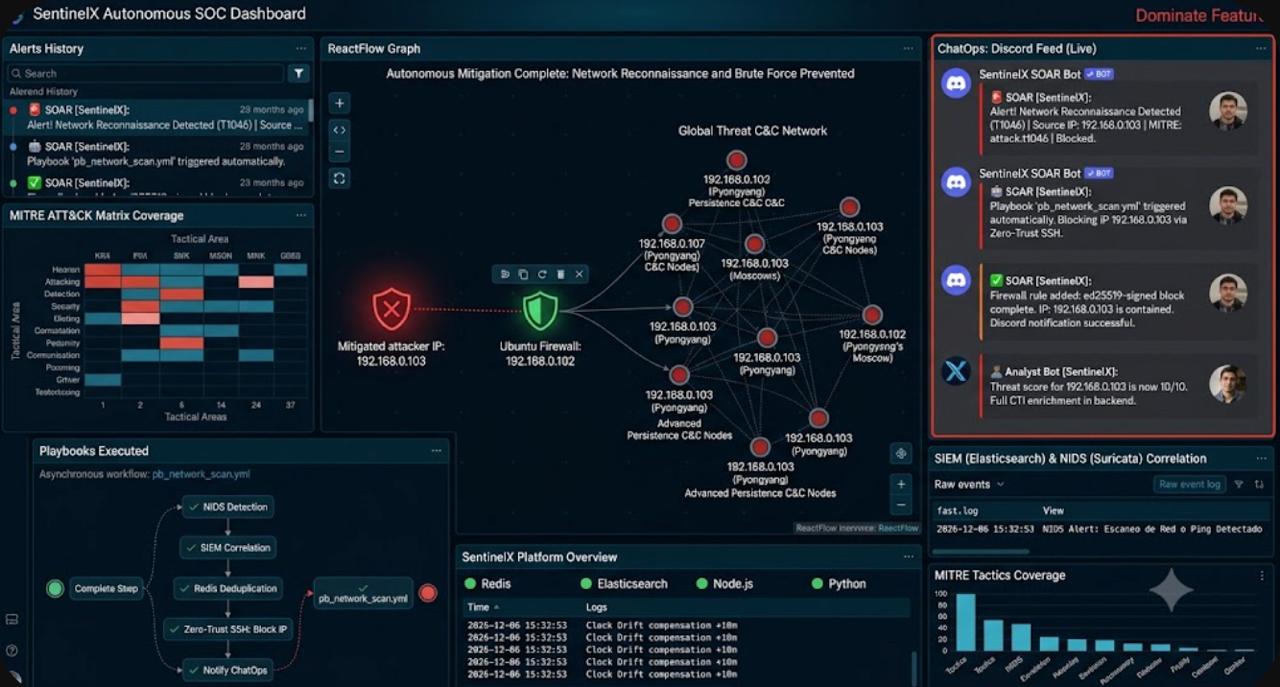Toggle the Python status indicator

tap(818, 583)
